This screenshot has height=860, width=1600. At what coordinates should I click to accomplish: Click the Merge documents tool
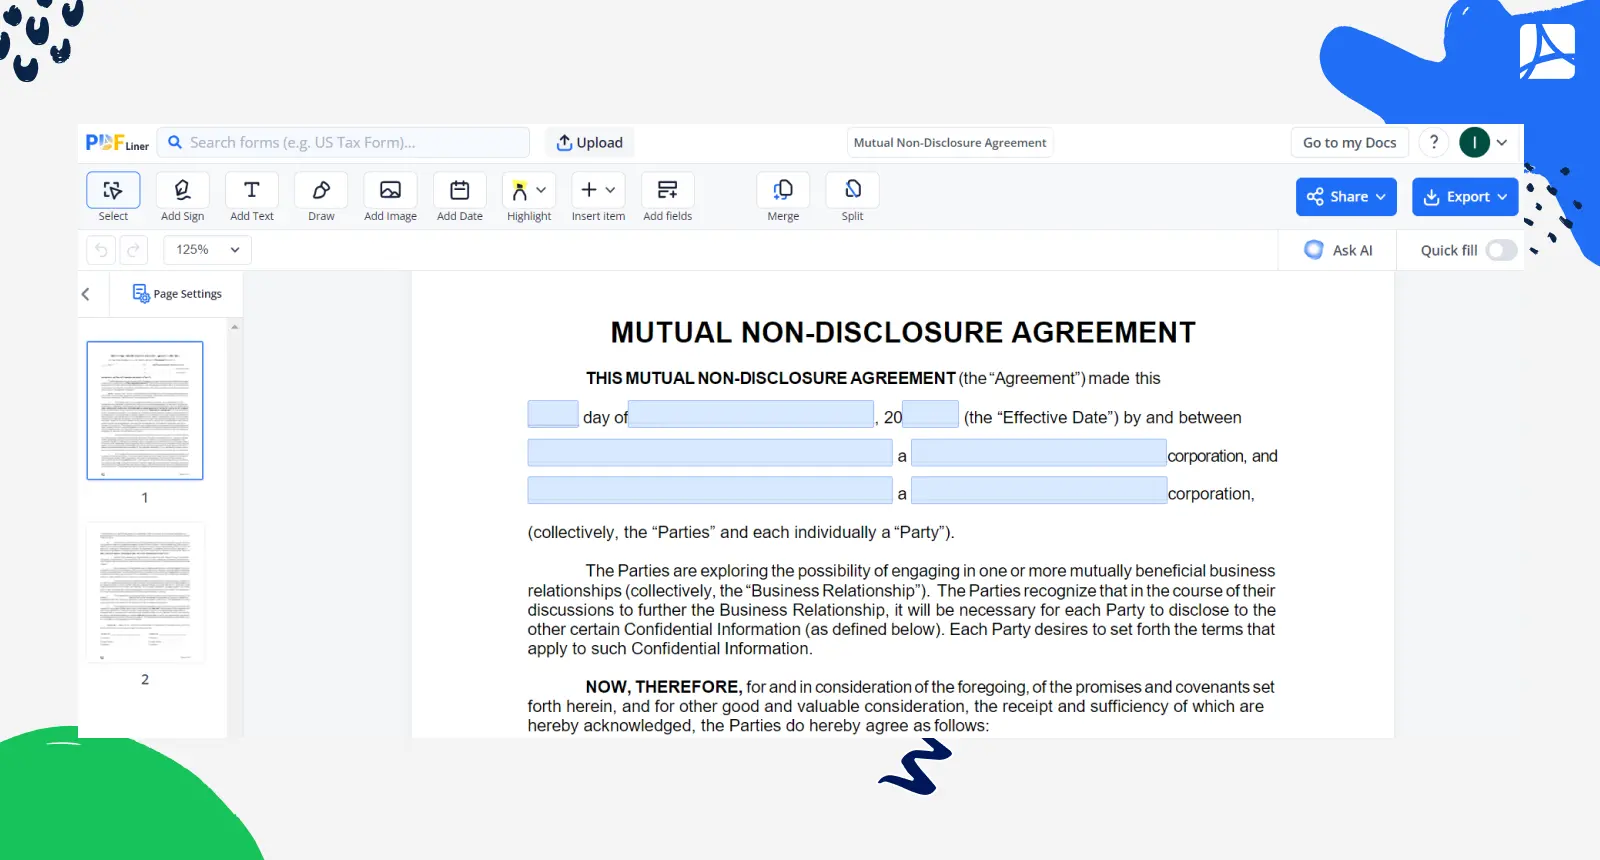[783, 190]
